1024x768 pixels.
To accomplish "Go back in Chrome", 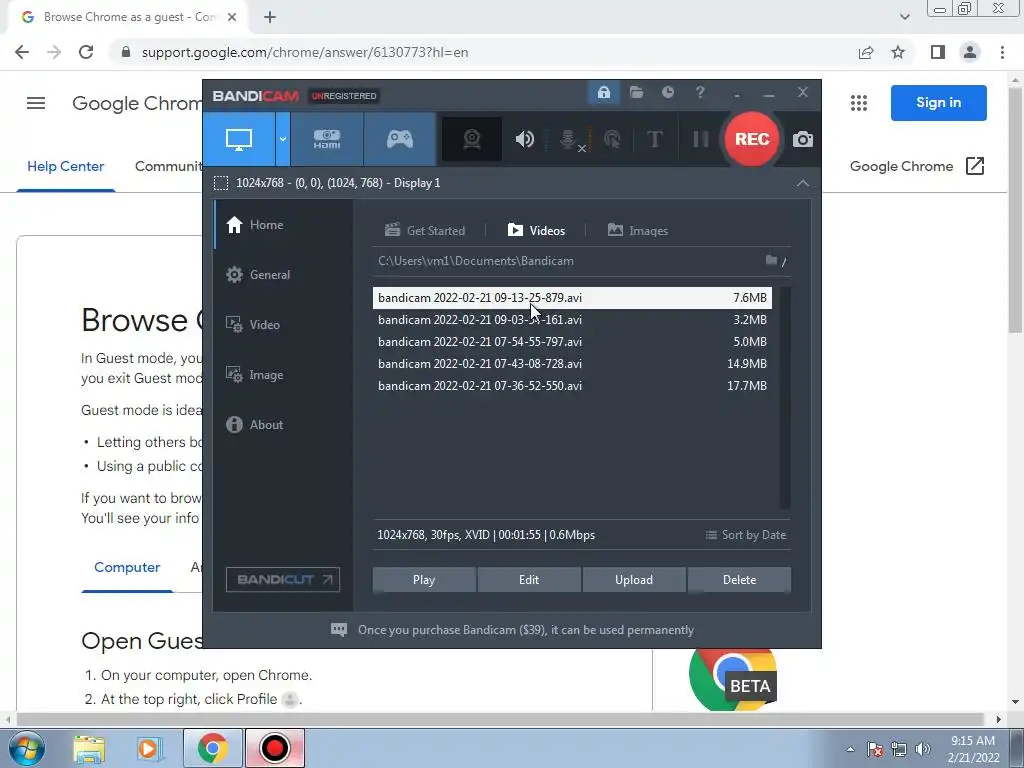I will [x=22, y=52].
